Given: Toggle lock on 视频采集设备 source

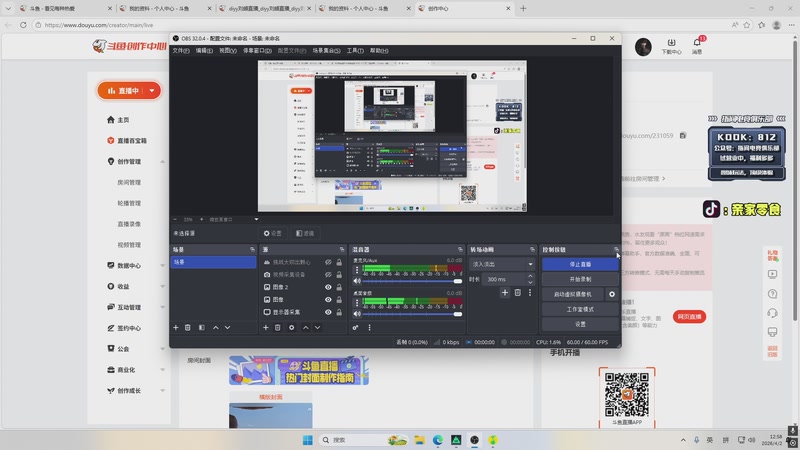Looking at the screenshot, I should 339,274.
